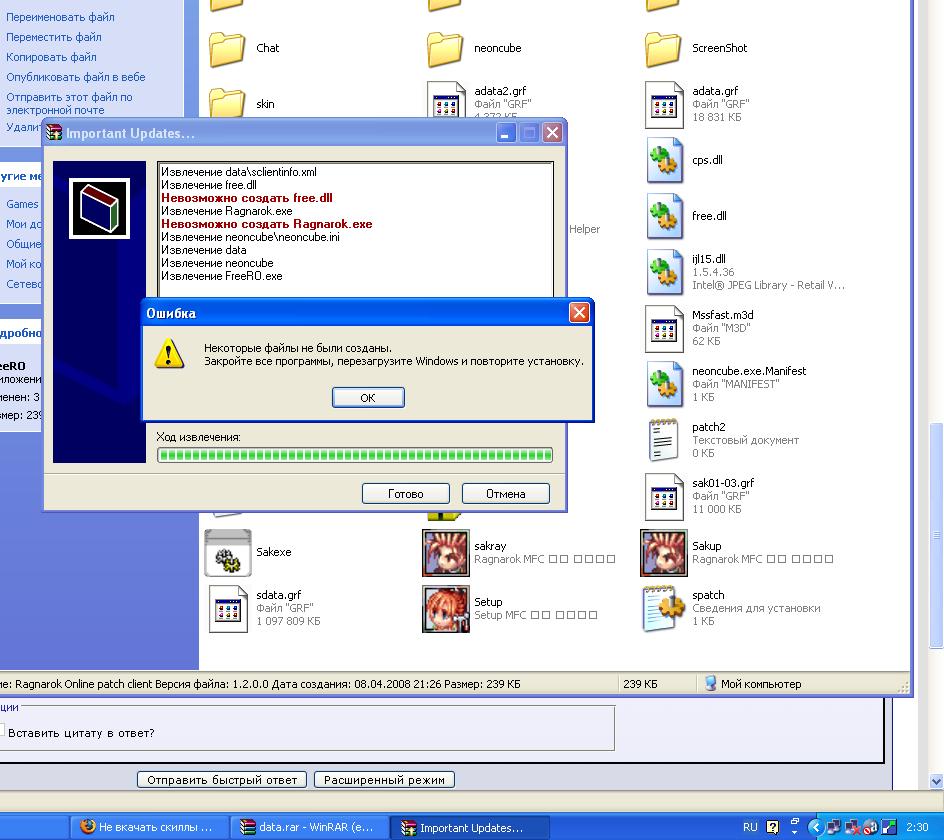Select the patch2 text document icon
This screenshot has height=840, width=944.
pos(663,440)
